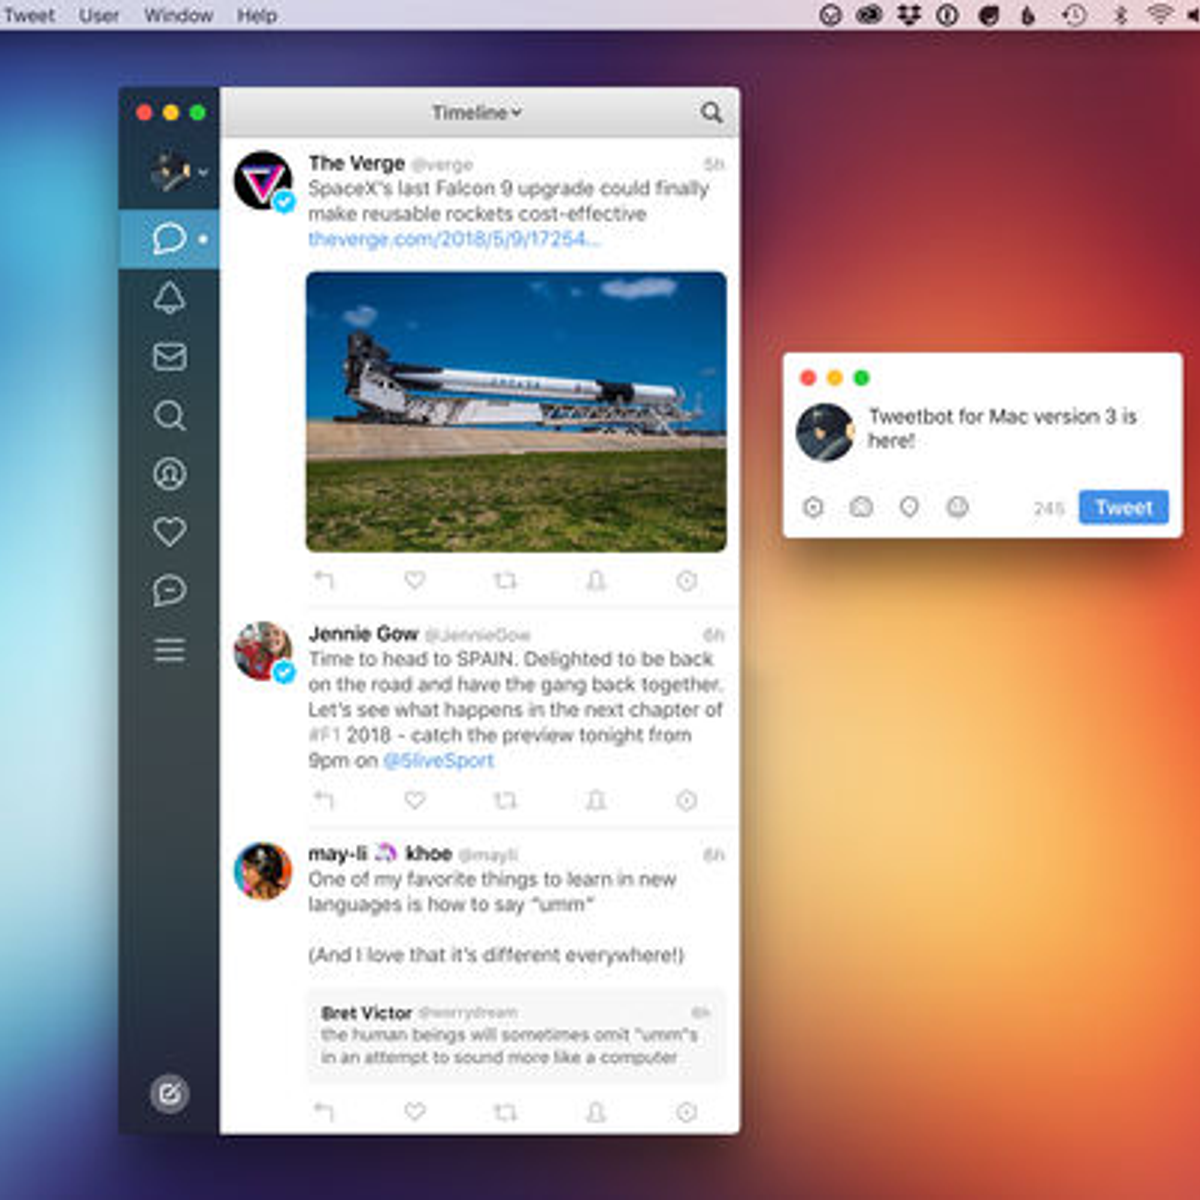The image size is (1200, 1200).
Task: Open emoji picker in compose window
Action: 957,508
